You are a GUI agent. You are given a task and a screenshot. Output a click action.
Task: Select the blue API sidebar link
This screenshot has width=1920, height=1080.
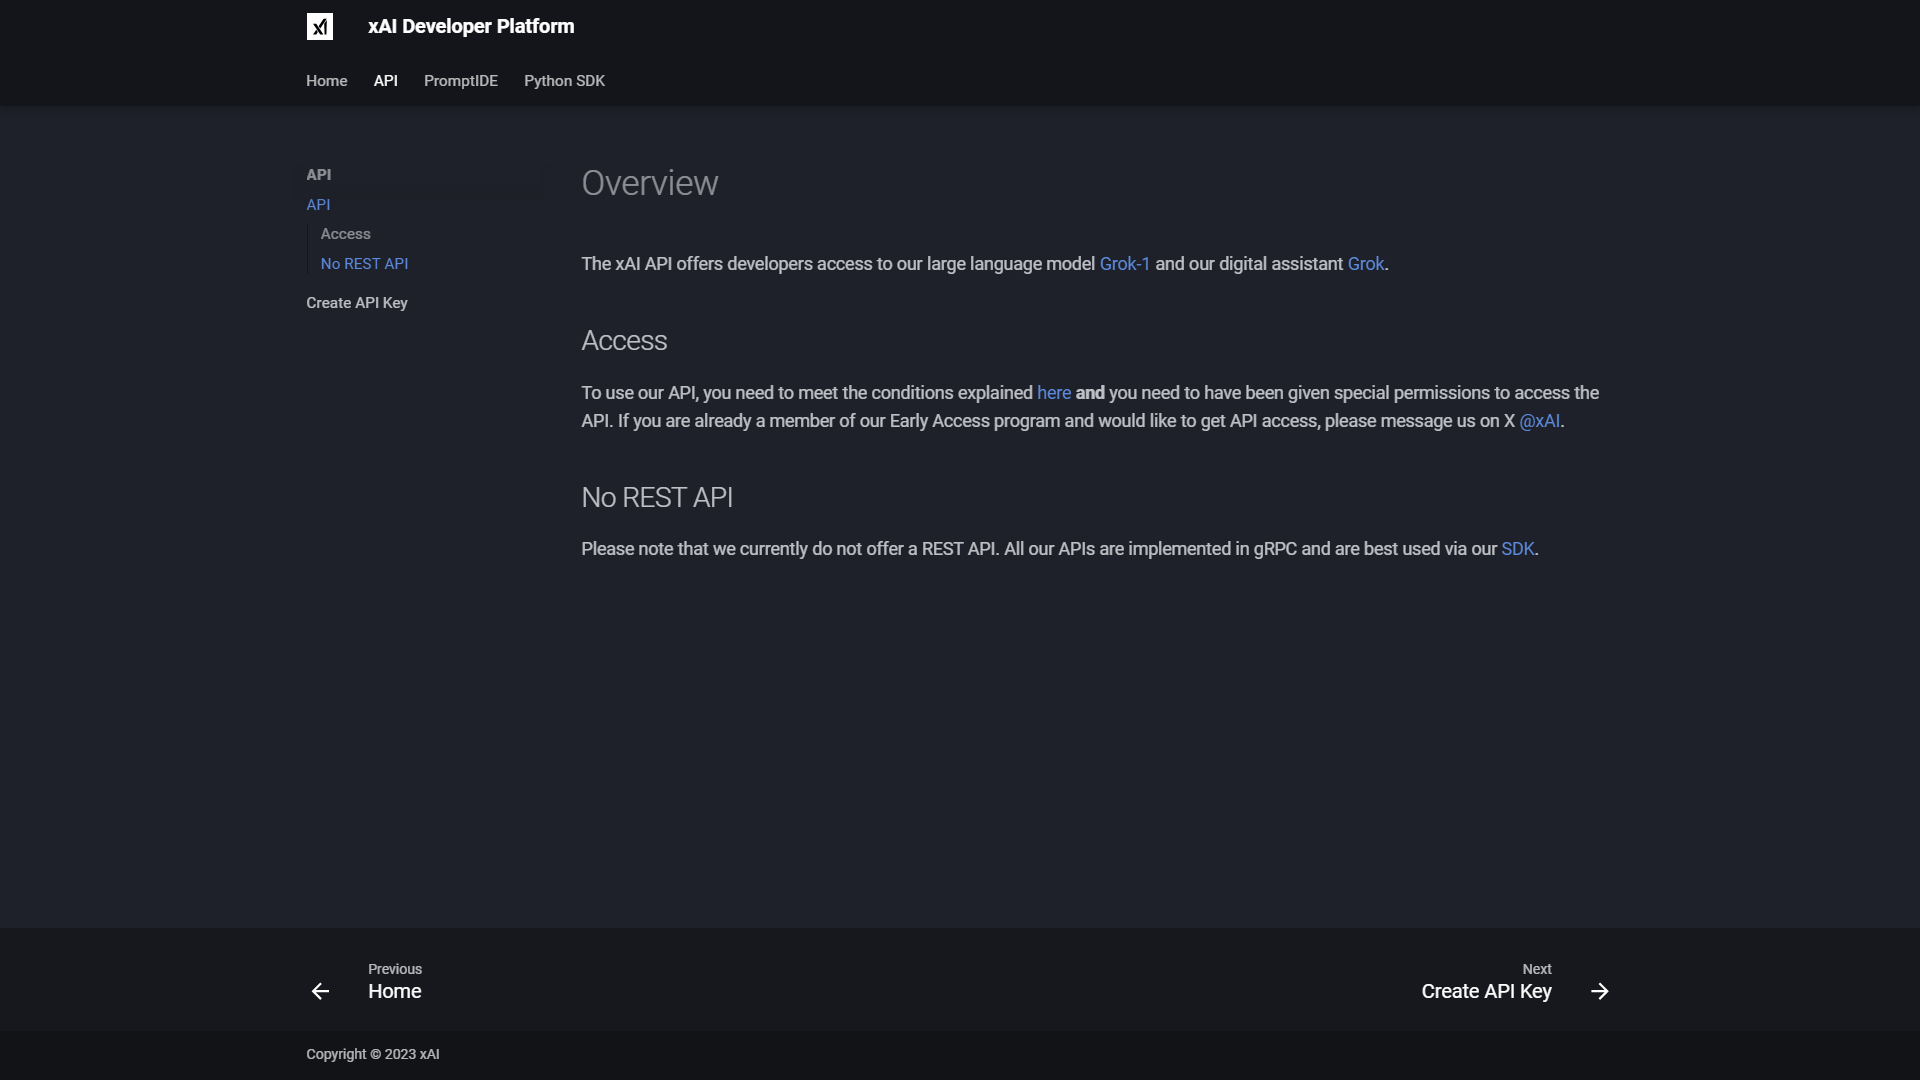coord(318,204)
